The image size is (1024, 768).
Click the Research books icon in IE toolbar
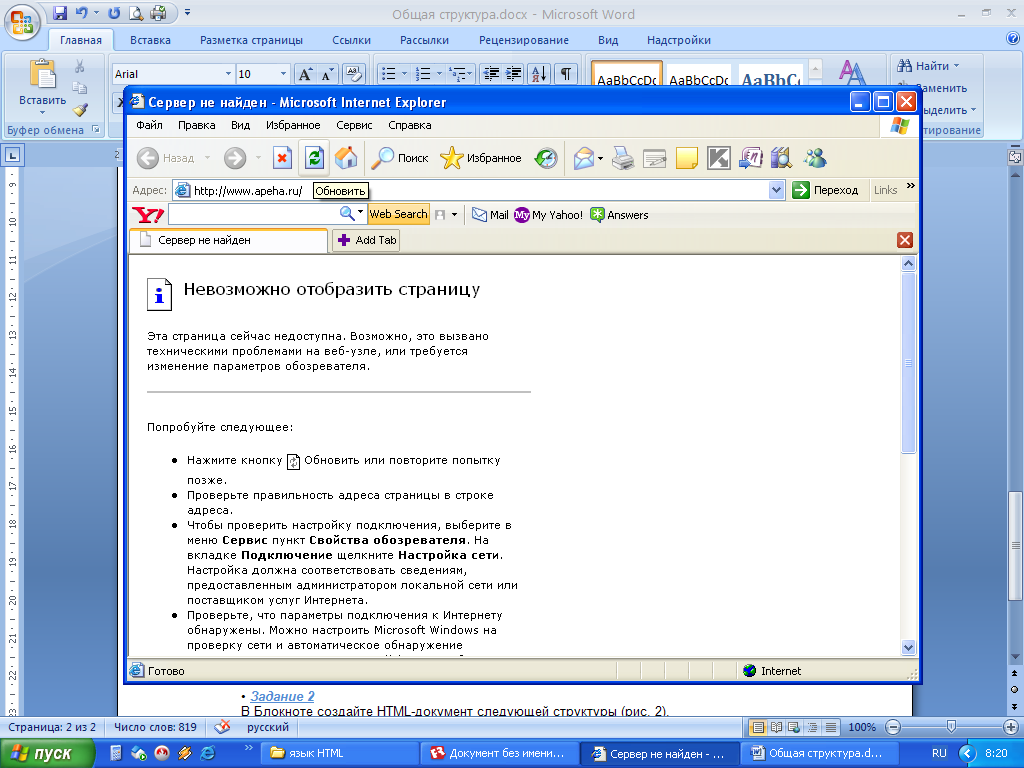(781, 157)
